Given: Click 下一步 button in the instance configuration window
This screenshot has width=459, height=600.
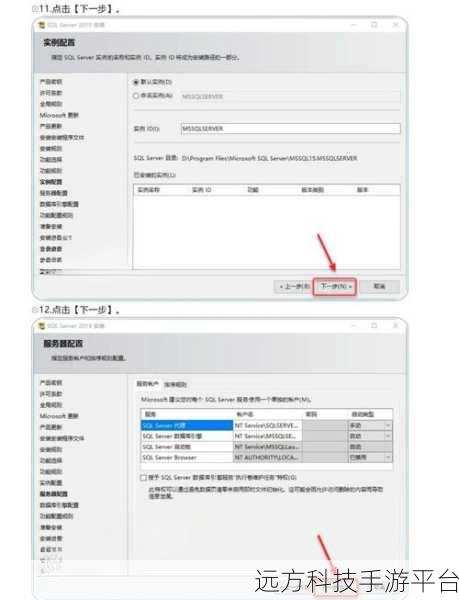Looking at the screenshot, I should [335, 286].
